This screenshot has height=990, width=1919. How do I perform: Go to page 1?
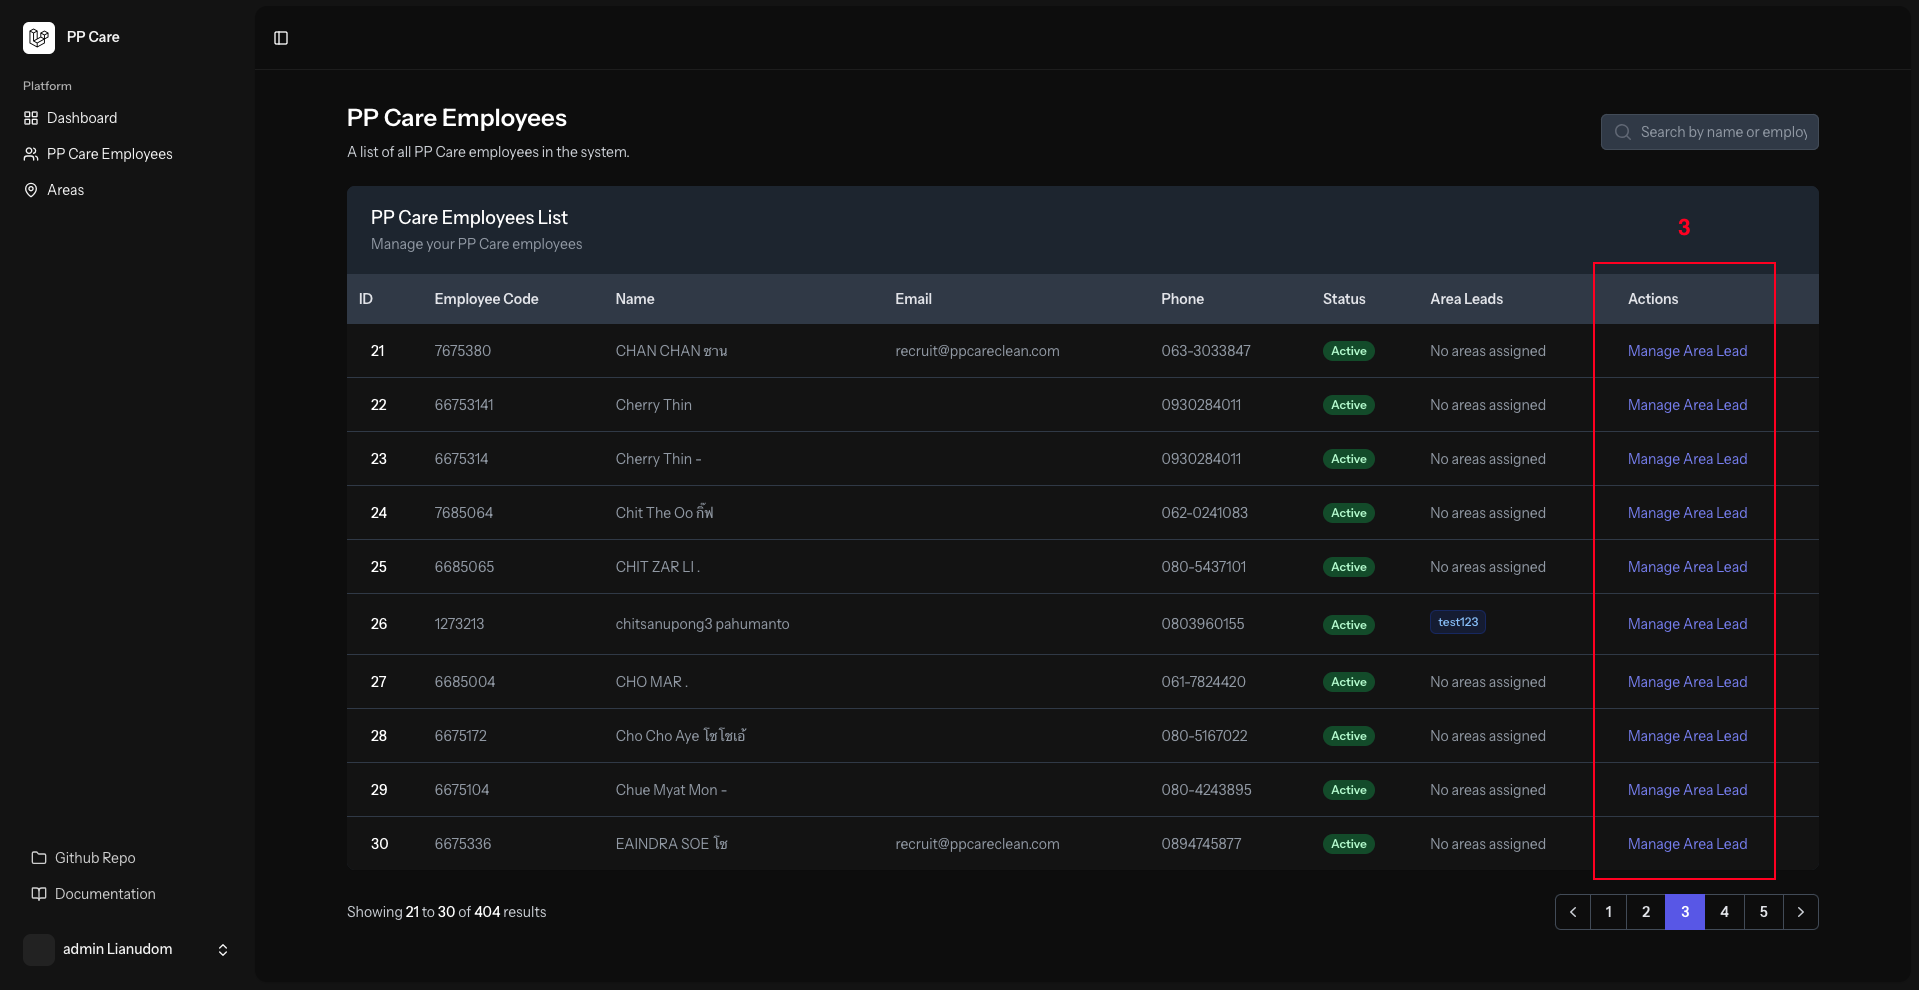[x=1608, y=912]
